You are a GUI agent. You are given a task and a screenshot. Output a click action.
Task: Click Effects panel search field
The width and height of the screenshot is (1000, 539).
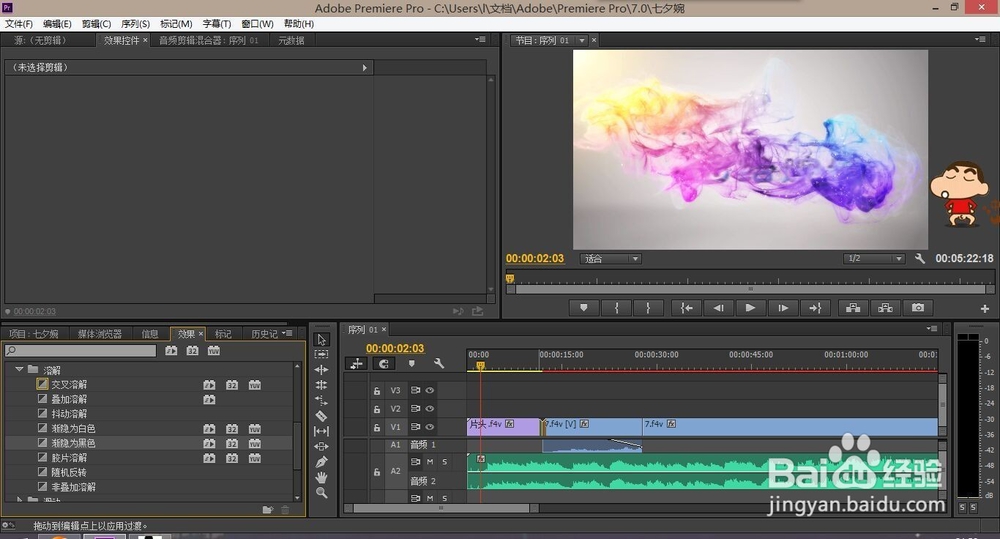click(x=81, y=350)
